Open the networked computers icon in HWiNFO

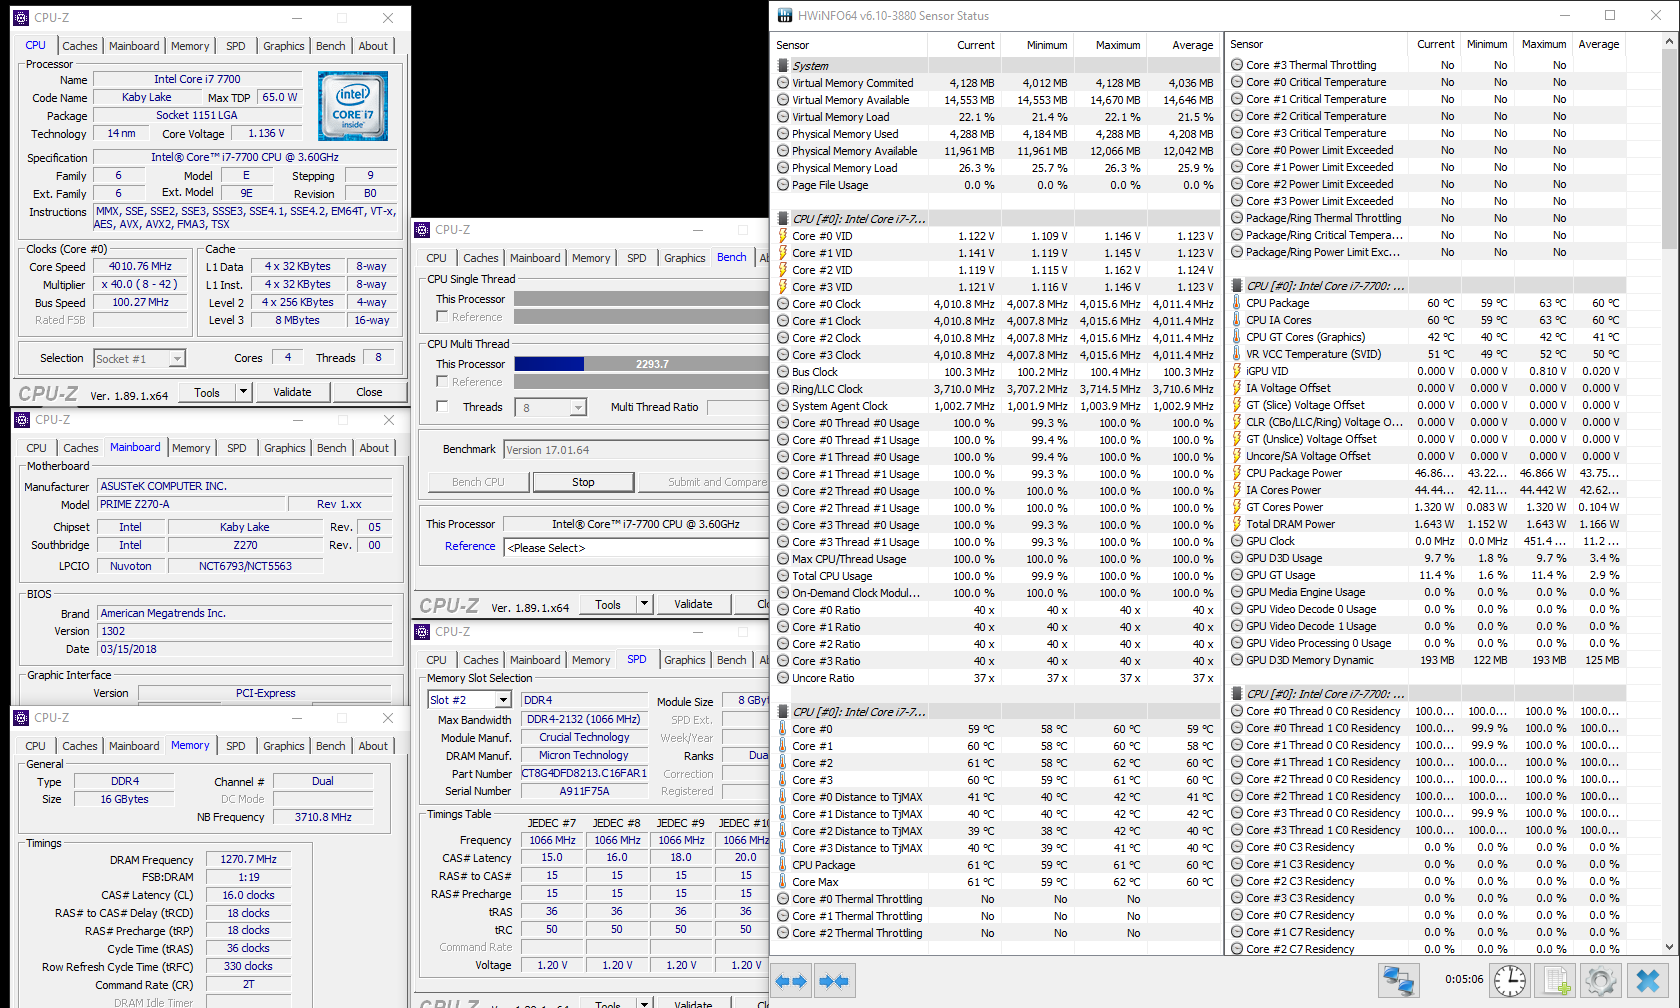[1398, 981]
